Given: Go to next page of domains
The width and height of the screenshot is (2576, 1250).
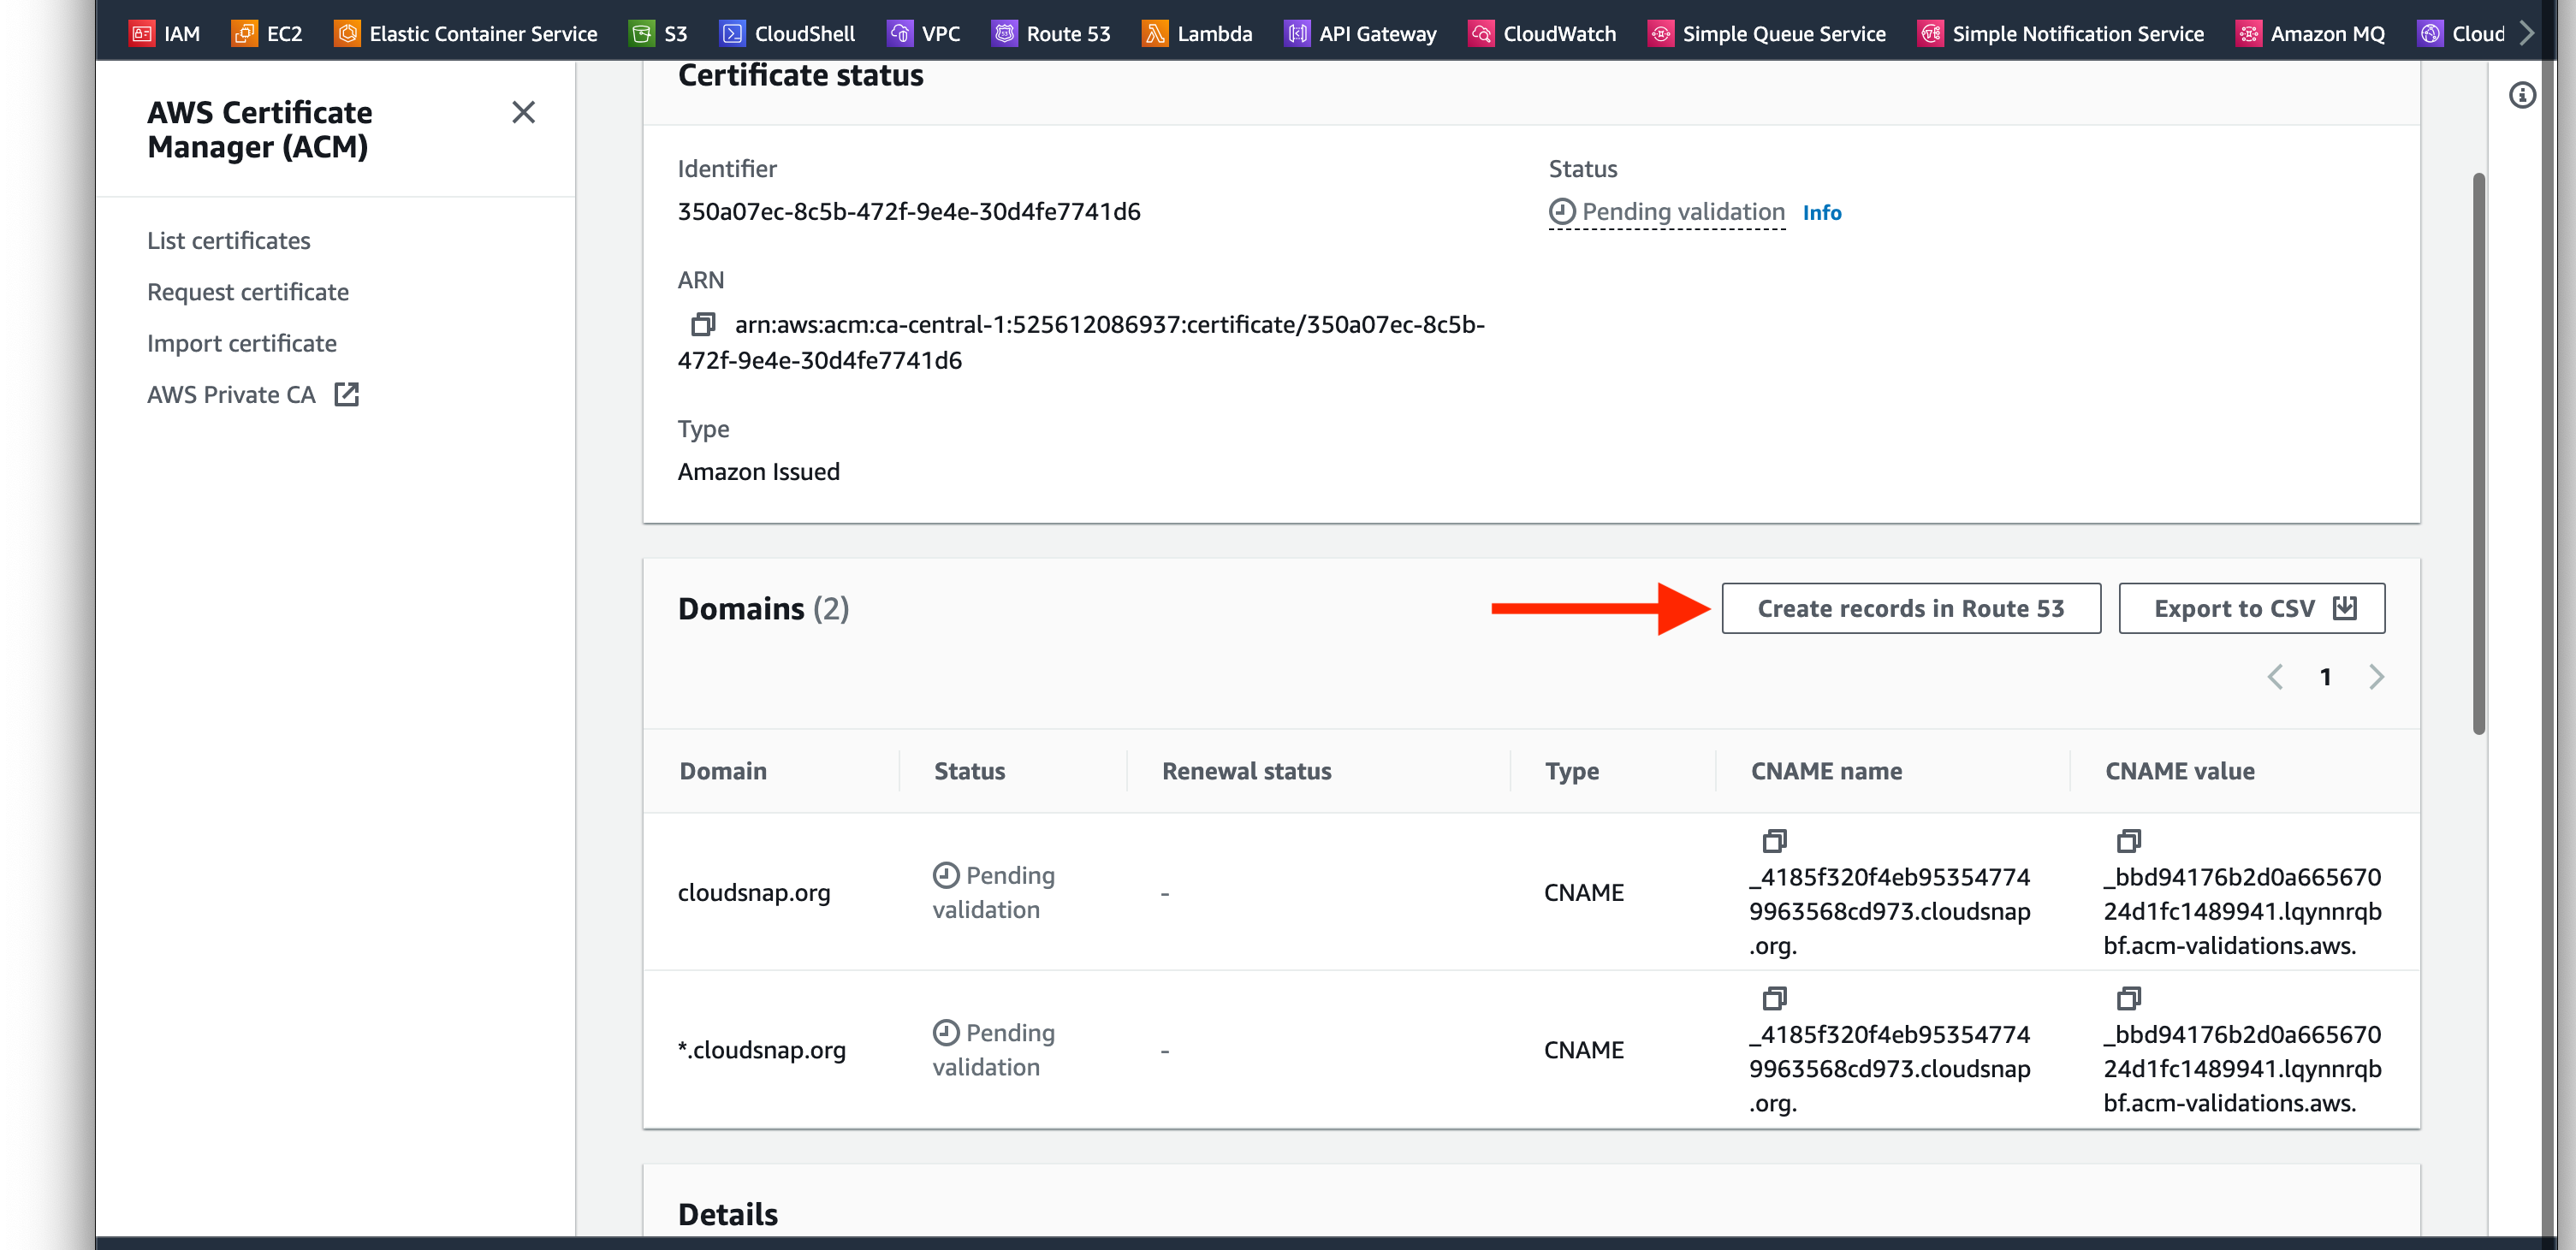Looking at the screenshot, I should point(2377,677).
